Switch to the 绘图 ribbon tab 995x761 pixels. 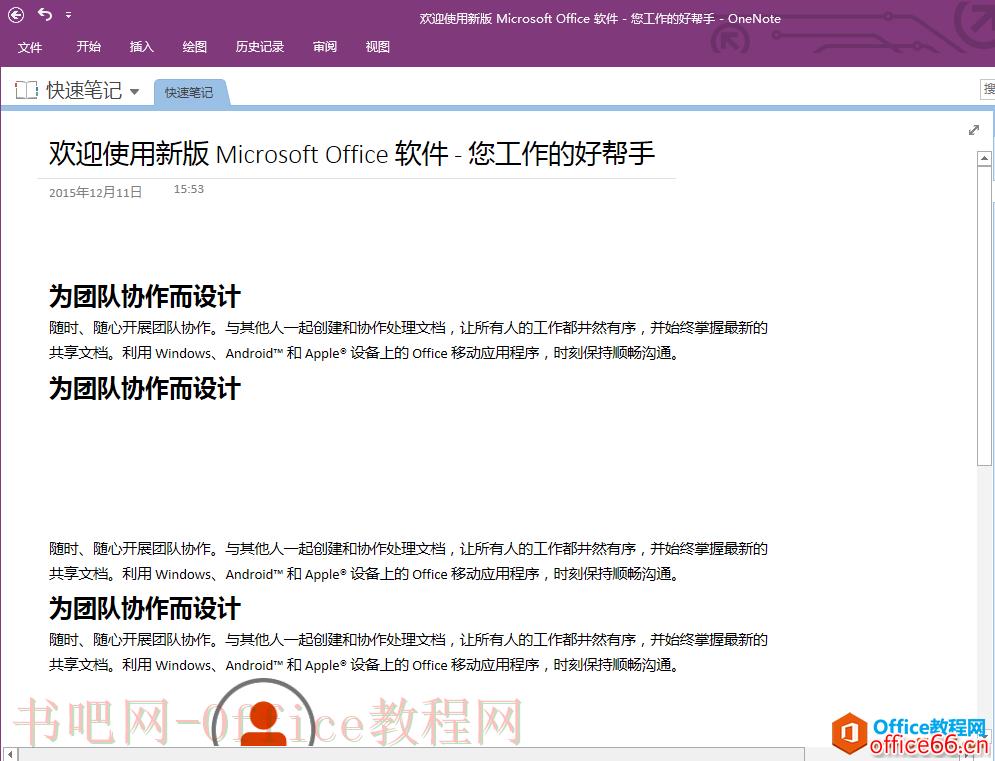click(194, 46)
